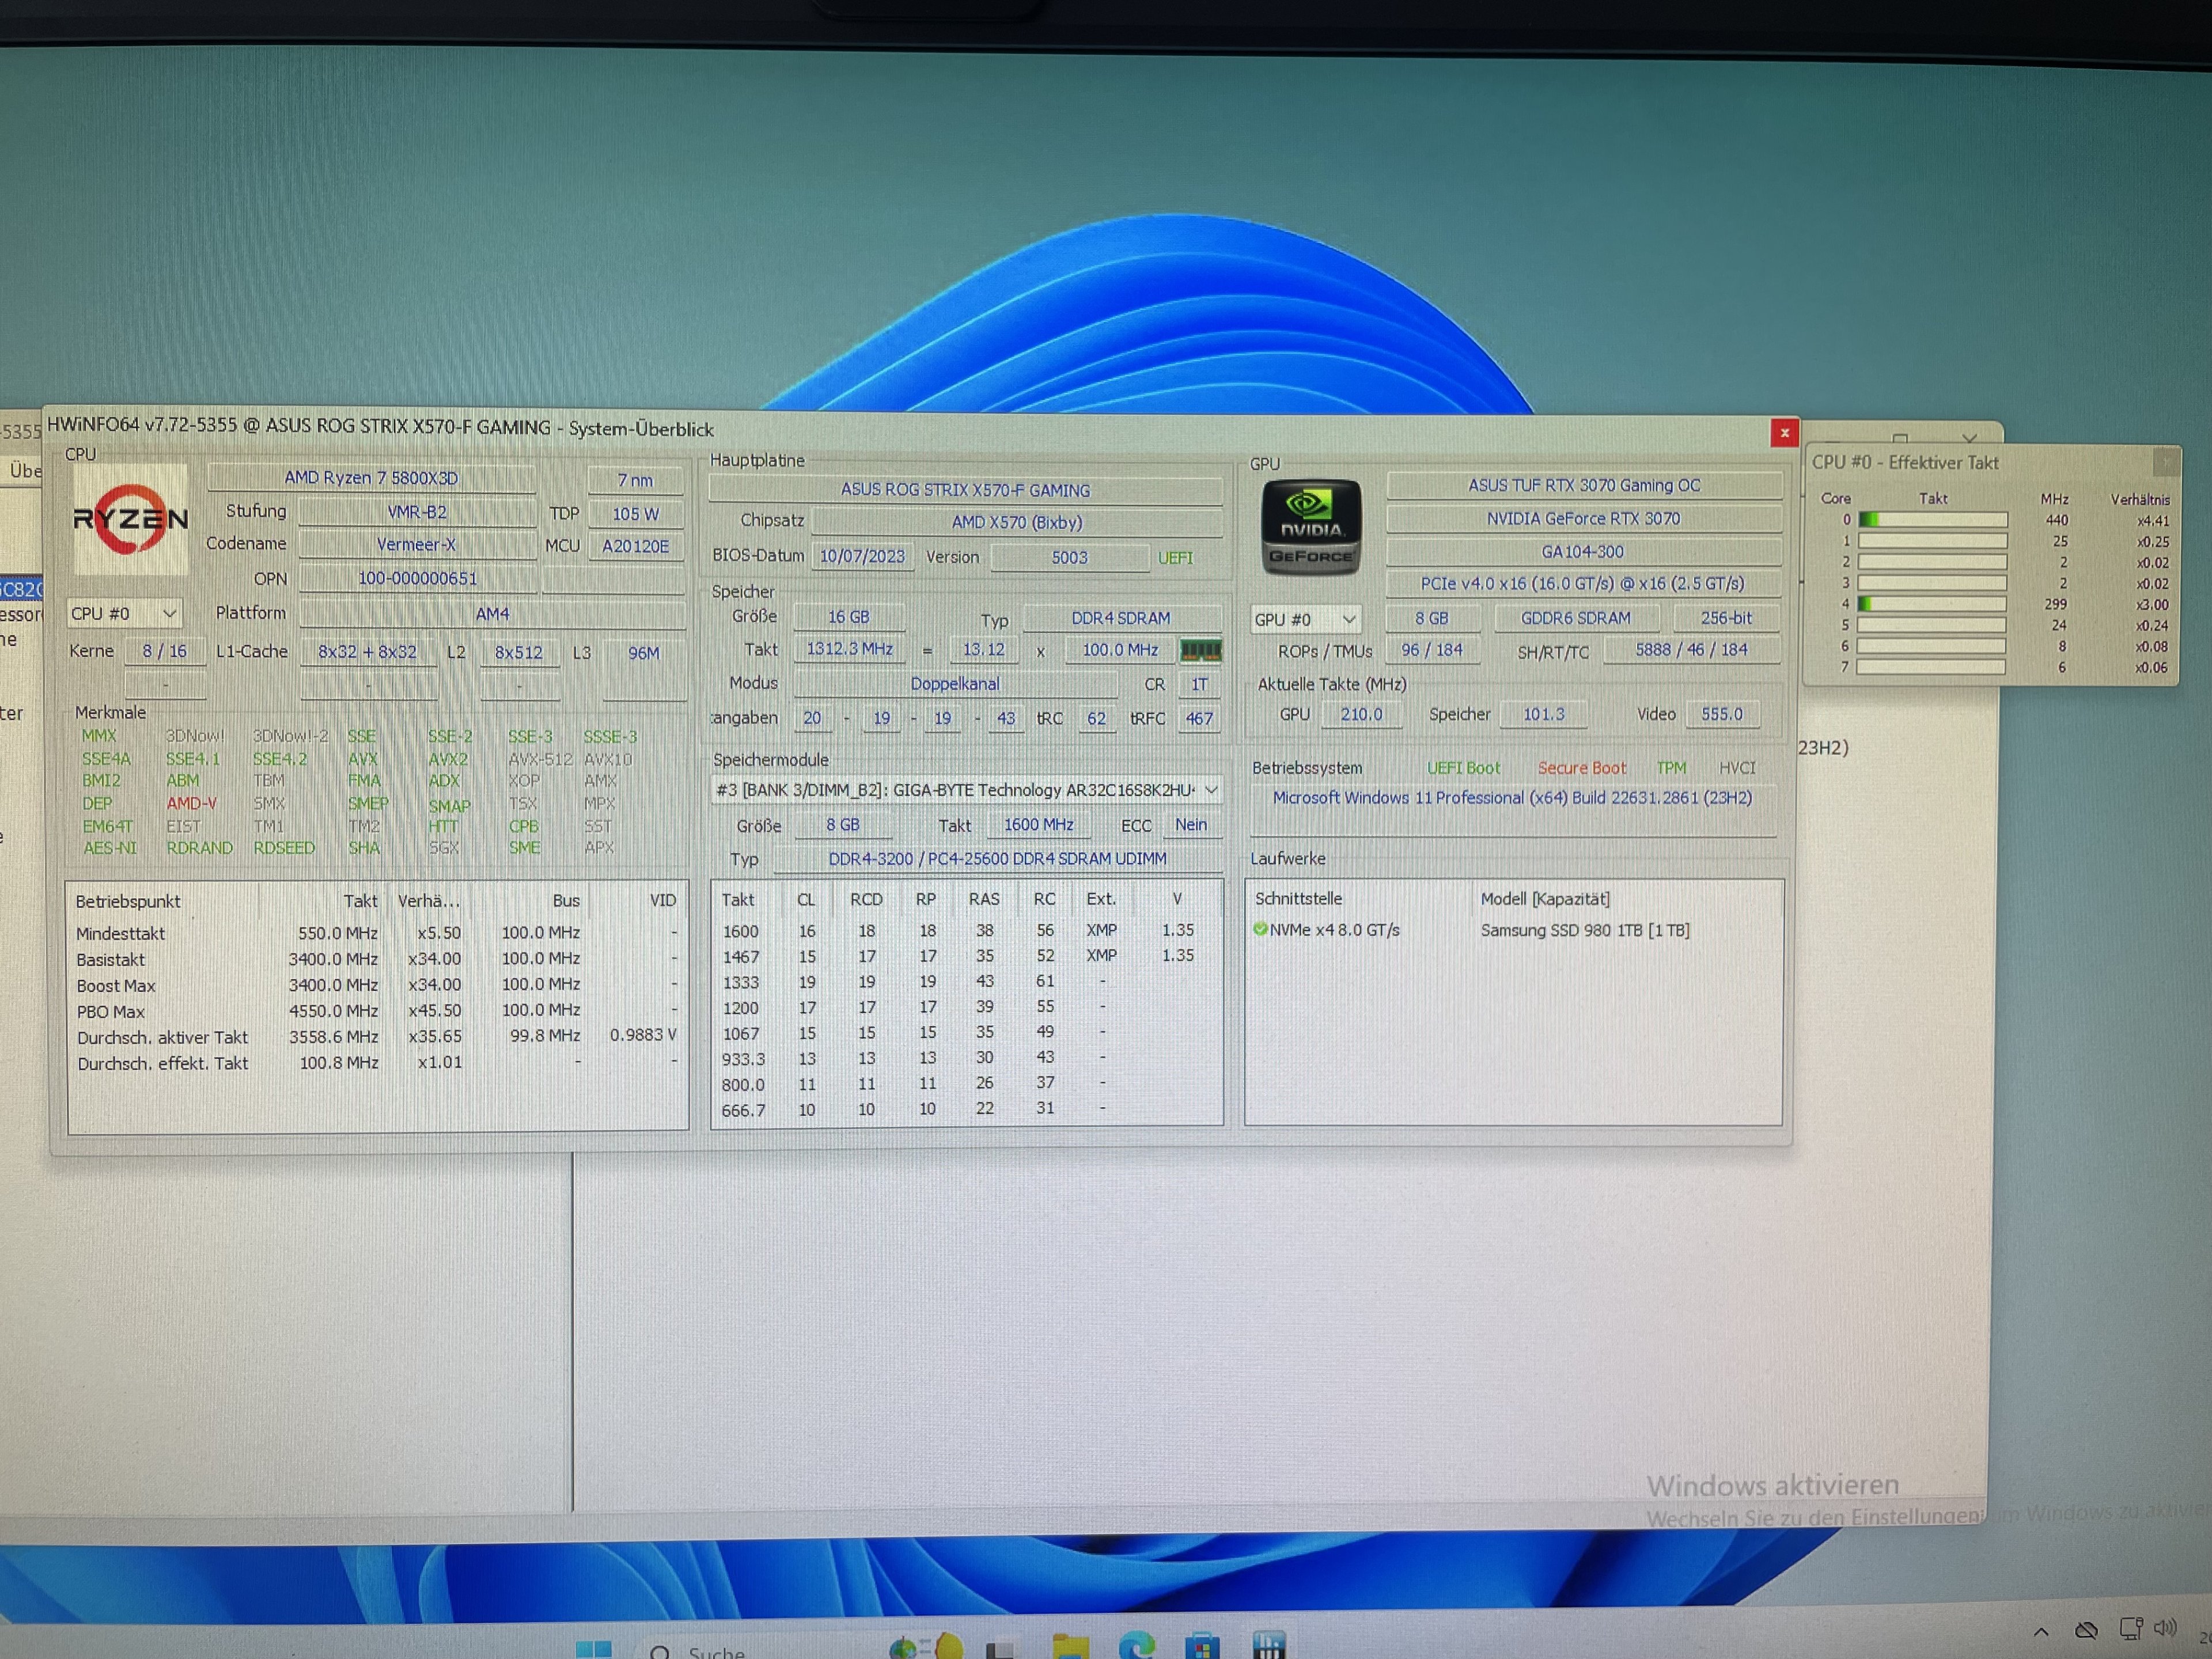Click the AMD Ryzen 7 5800X3D field
2212x1659 pixels.
click(x=371, y=478)
